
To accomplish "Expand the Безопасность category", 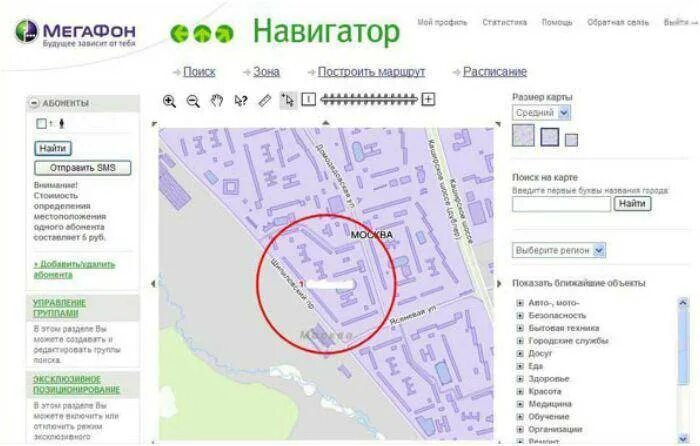I will [x=520, y=315].
